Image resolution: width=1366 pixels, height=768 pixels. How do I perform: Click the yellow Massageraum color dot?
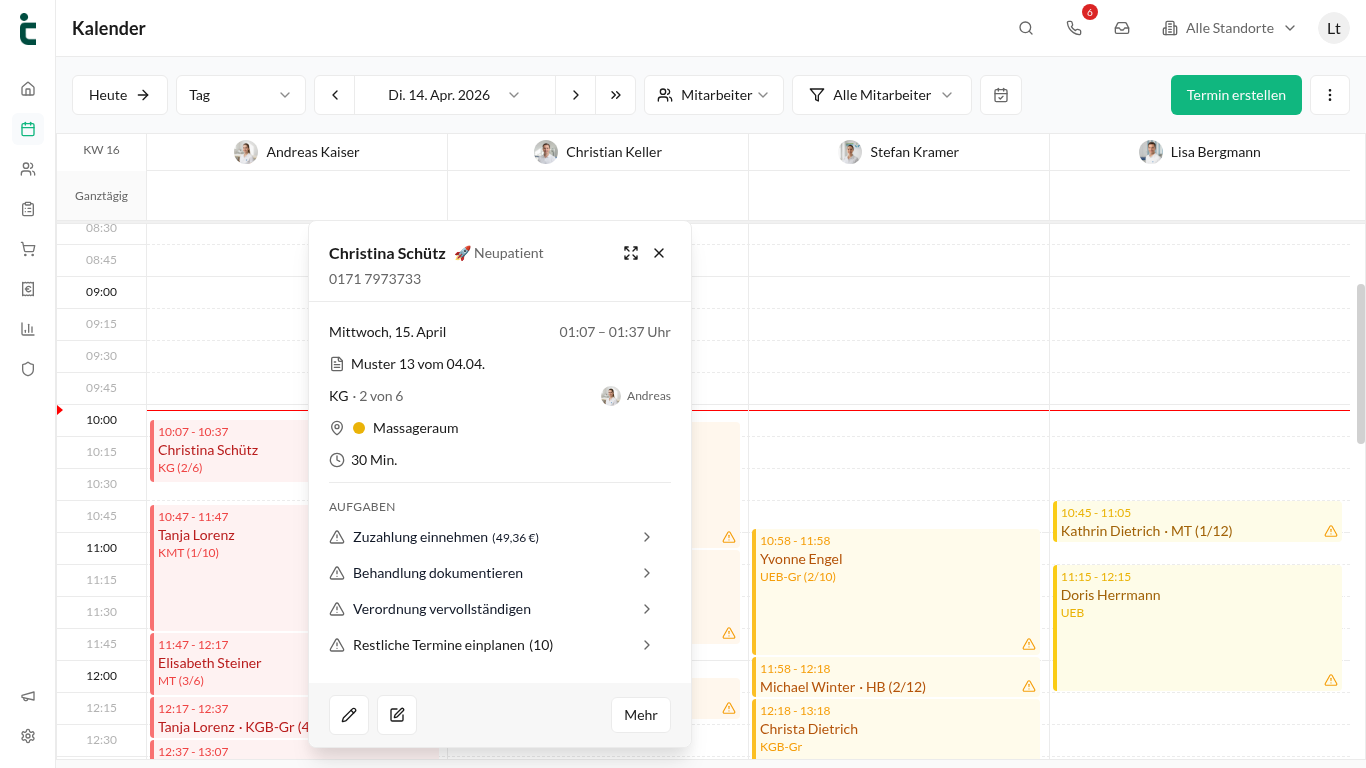coord(359,428)
